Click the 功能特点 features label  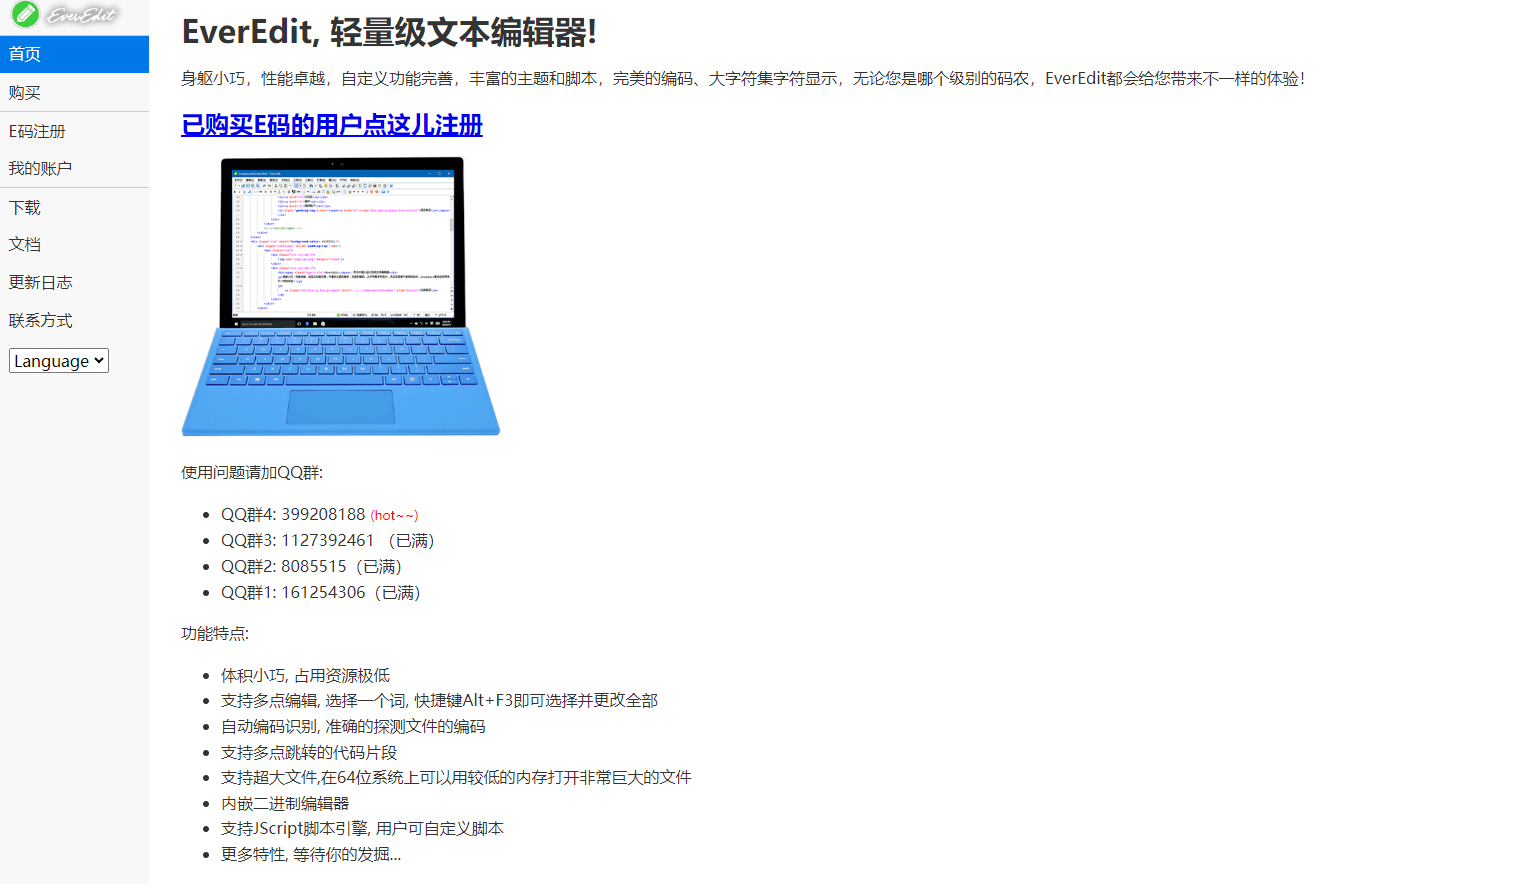[x=207, y=632]
